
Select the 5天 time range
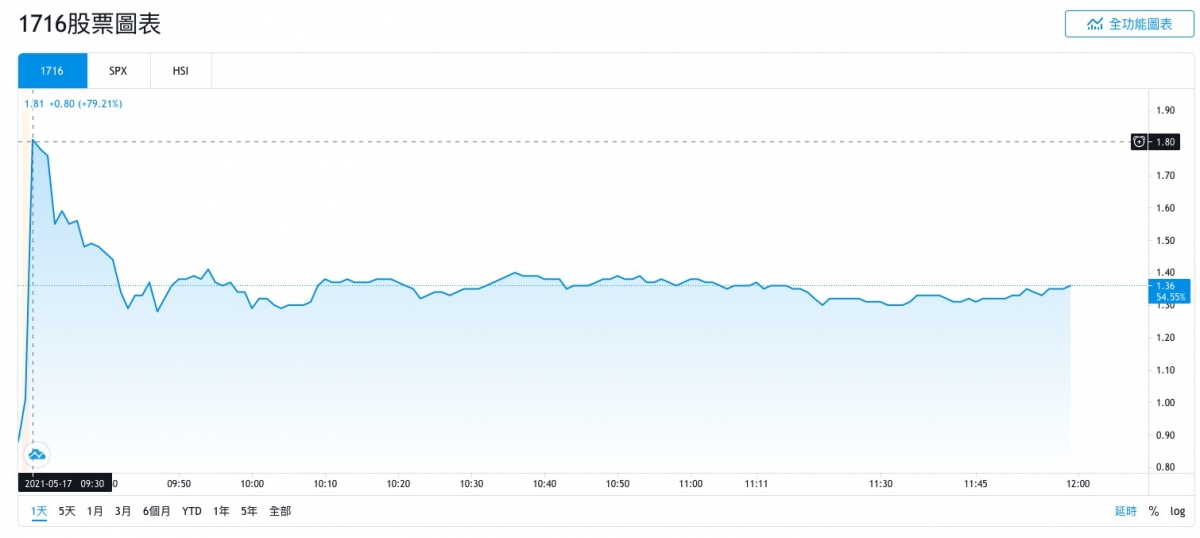coord(67,511)
